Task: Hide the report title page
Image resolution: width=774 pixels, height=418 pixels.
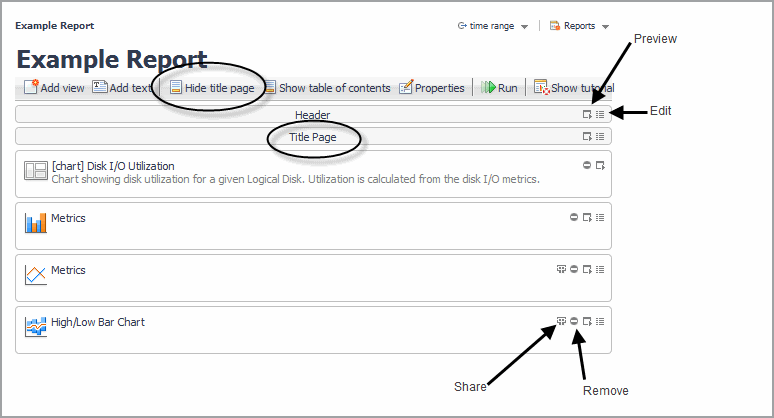Action: 211,88
